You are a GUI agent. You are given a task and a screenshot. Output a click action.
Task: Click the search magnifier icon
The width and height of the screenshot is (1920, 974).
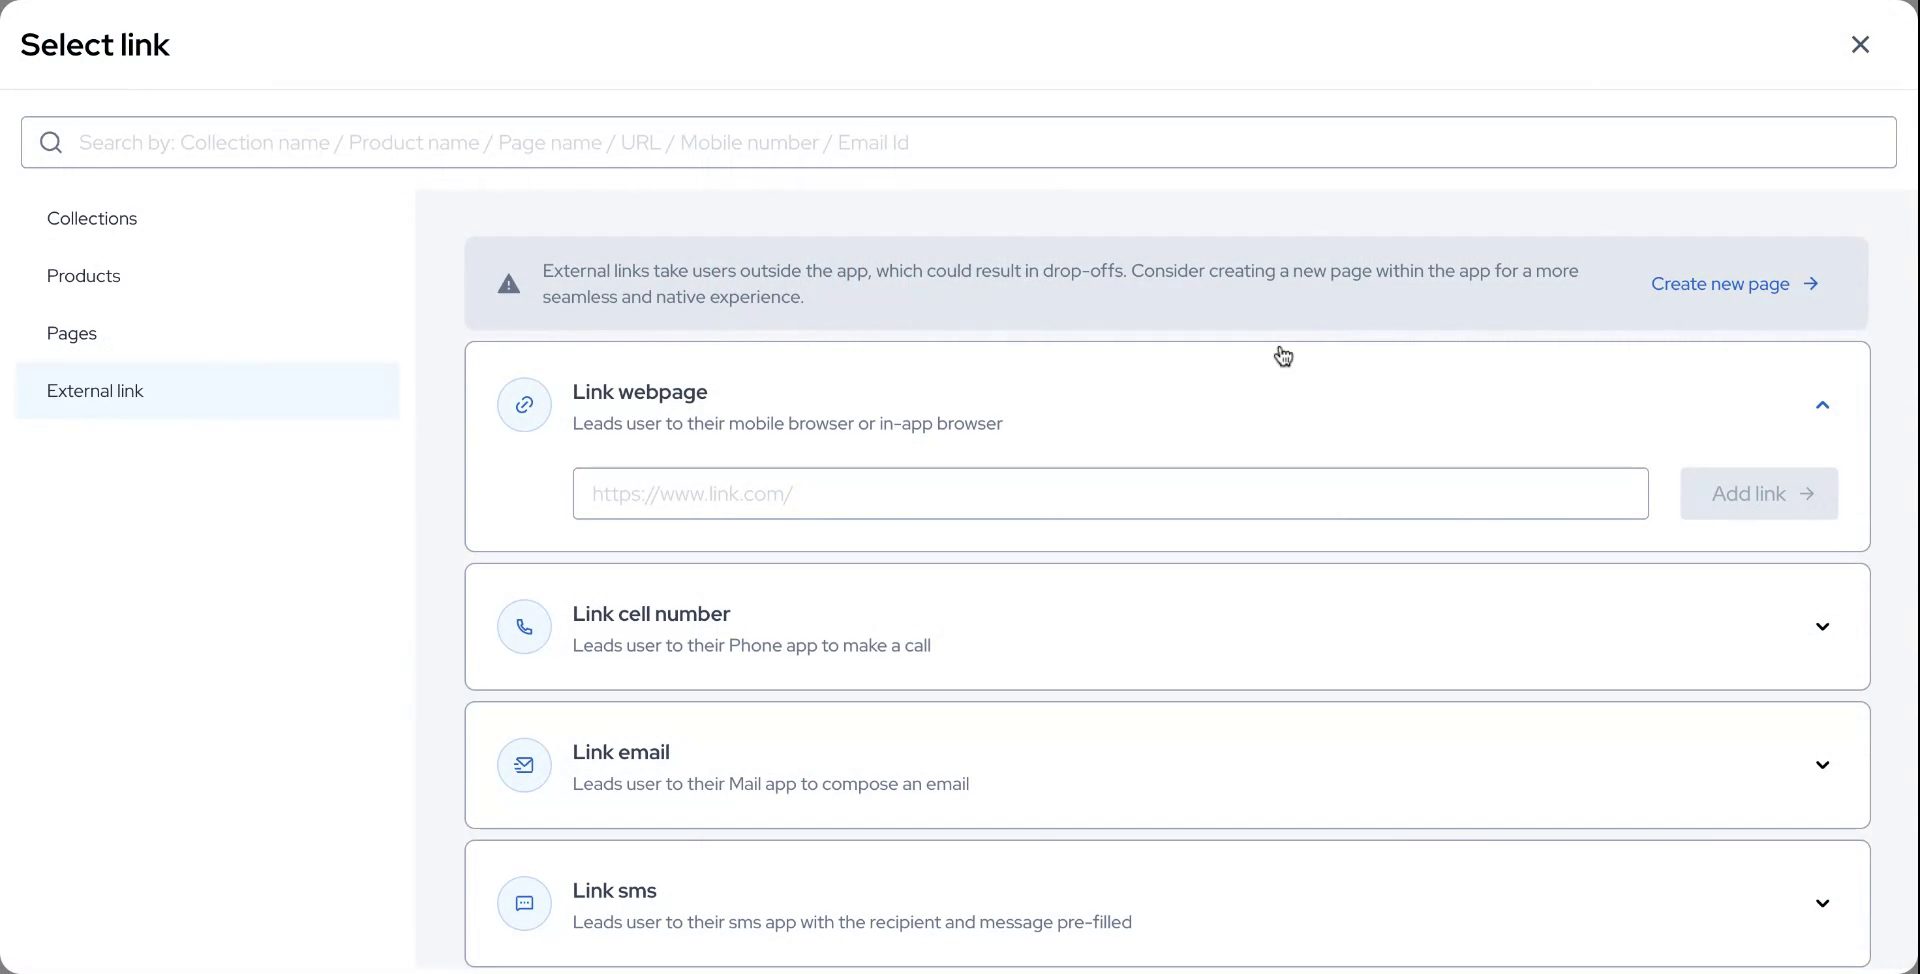click(x=51, y=143)
